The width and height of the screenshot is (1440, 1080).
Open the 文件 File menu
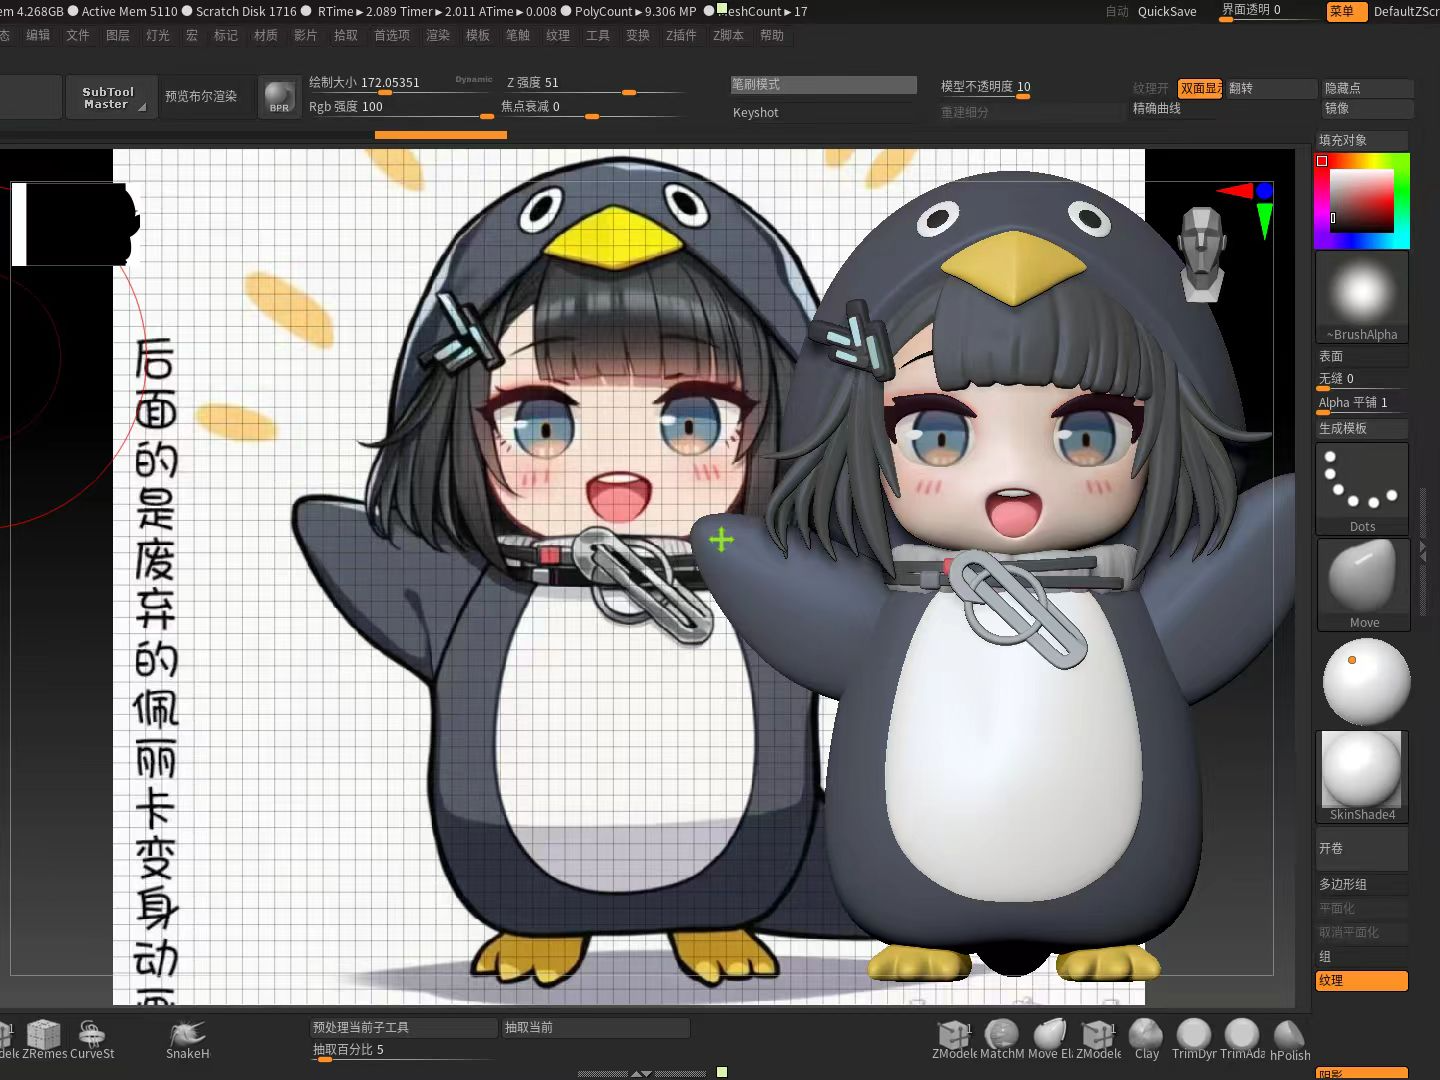78,35
